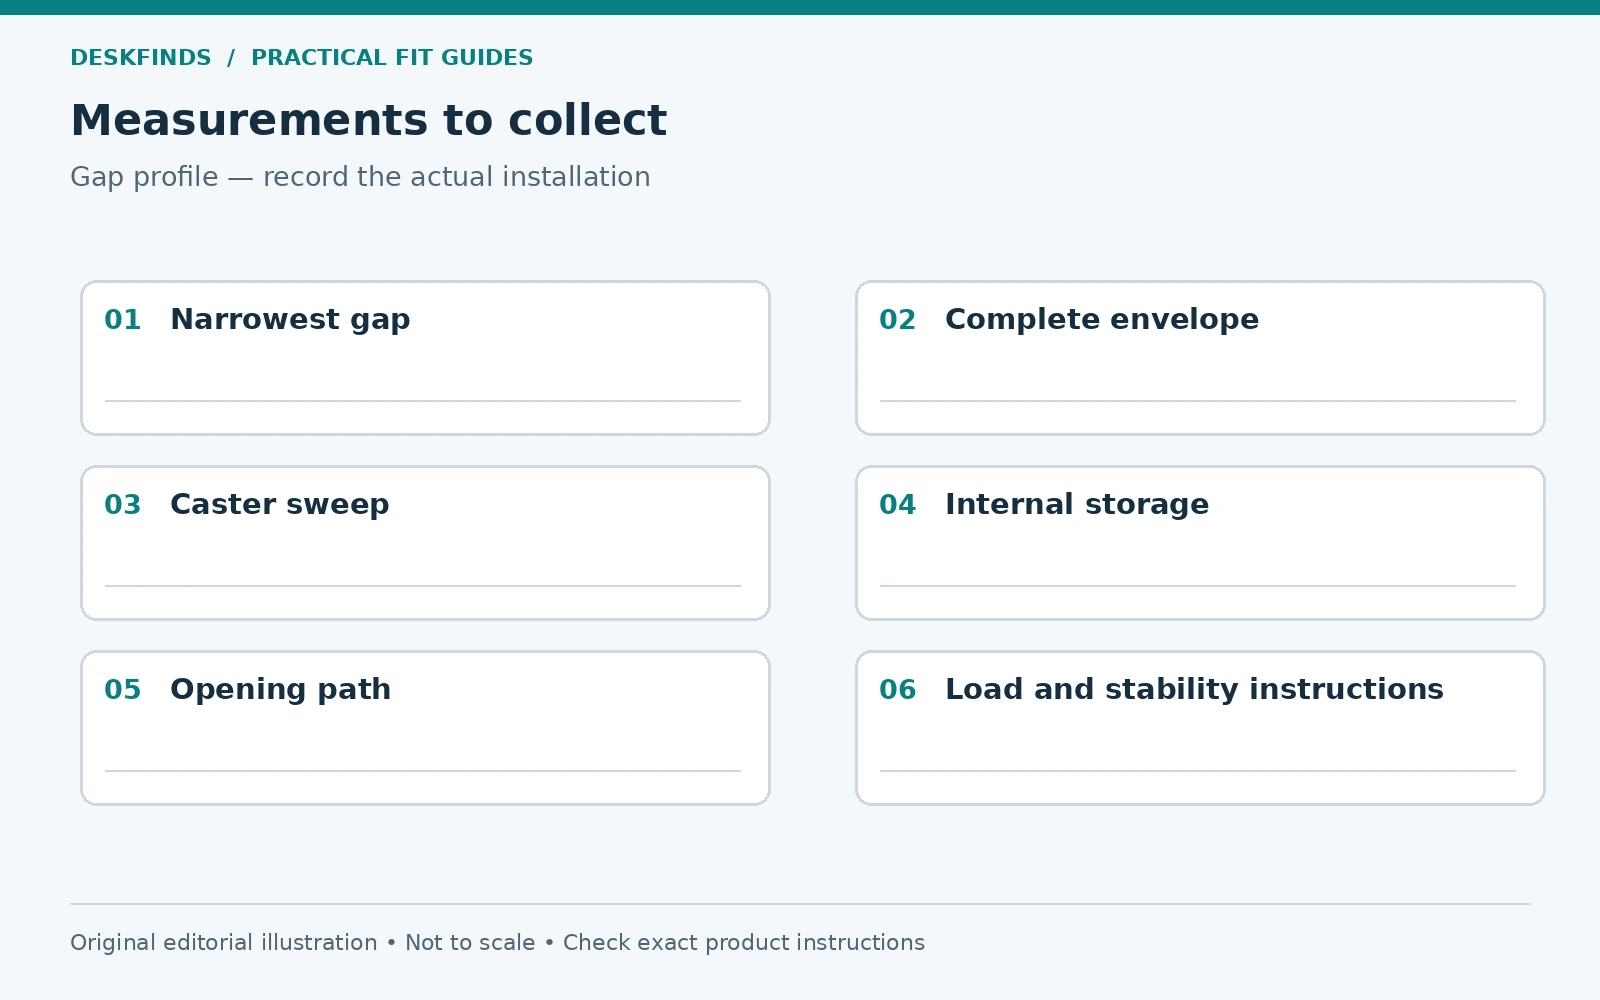Open the DESKFINDS breadcrumb link
The image size is (1600, 1000).
pyautogui.click(x=141, y=58)
